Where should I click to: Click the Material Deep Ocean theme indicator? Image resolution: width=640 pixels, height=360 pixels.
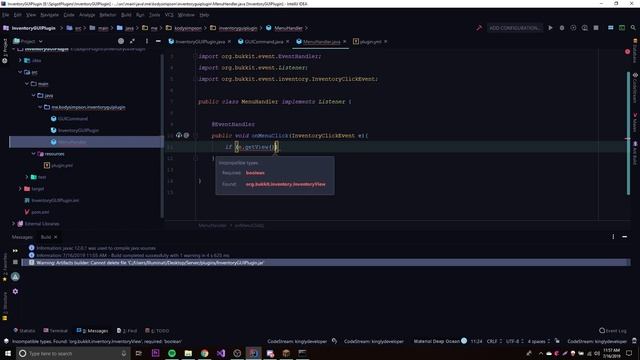(x=440, y=341)
